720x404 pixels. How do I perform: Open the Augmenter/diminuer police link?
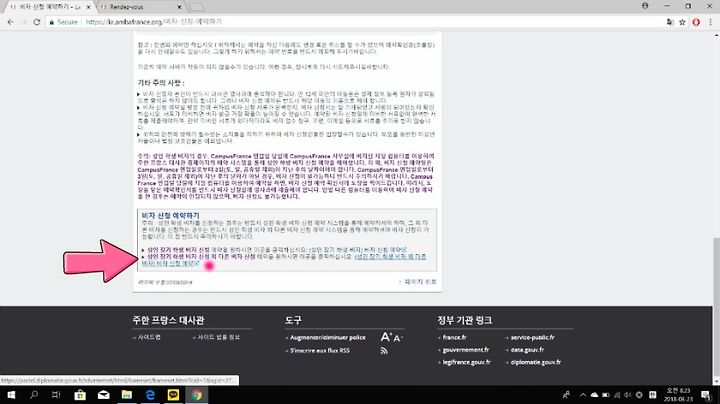click(327, 337)
